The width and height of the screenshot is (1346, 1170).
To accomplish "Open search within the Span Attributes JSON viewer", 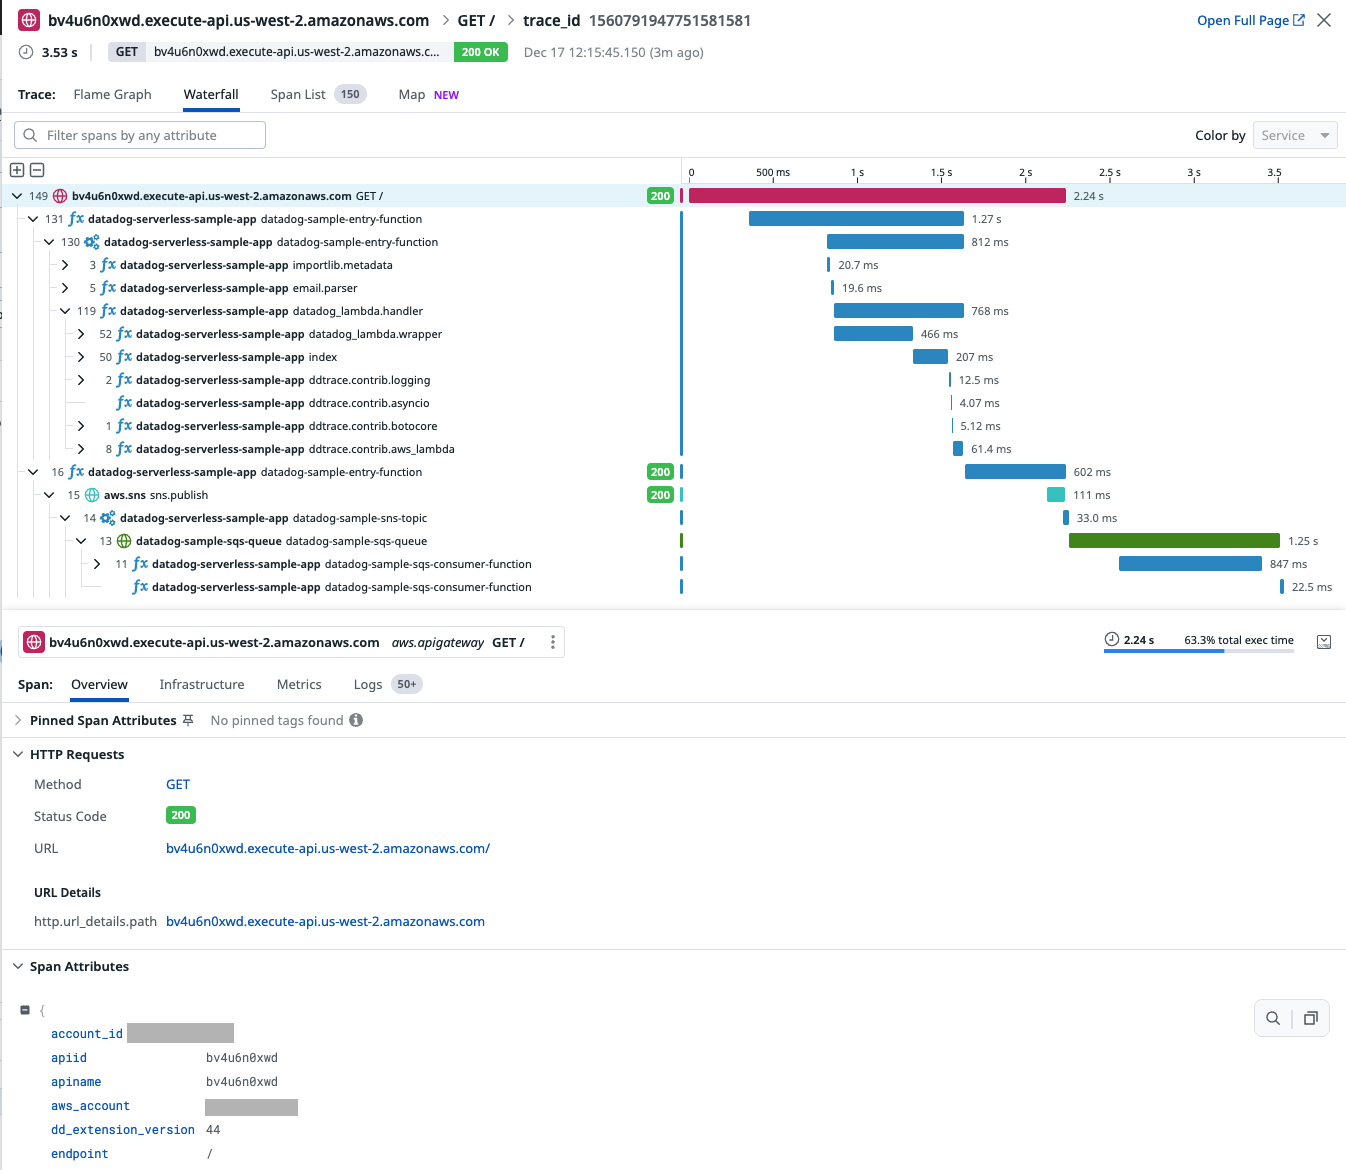I will click(1272, 1017).
